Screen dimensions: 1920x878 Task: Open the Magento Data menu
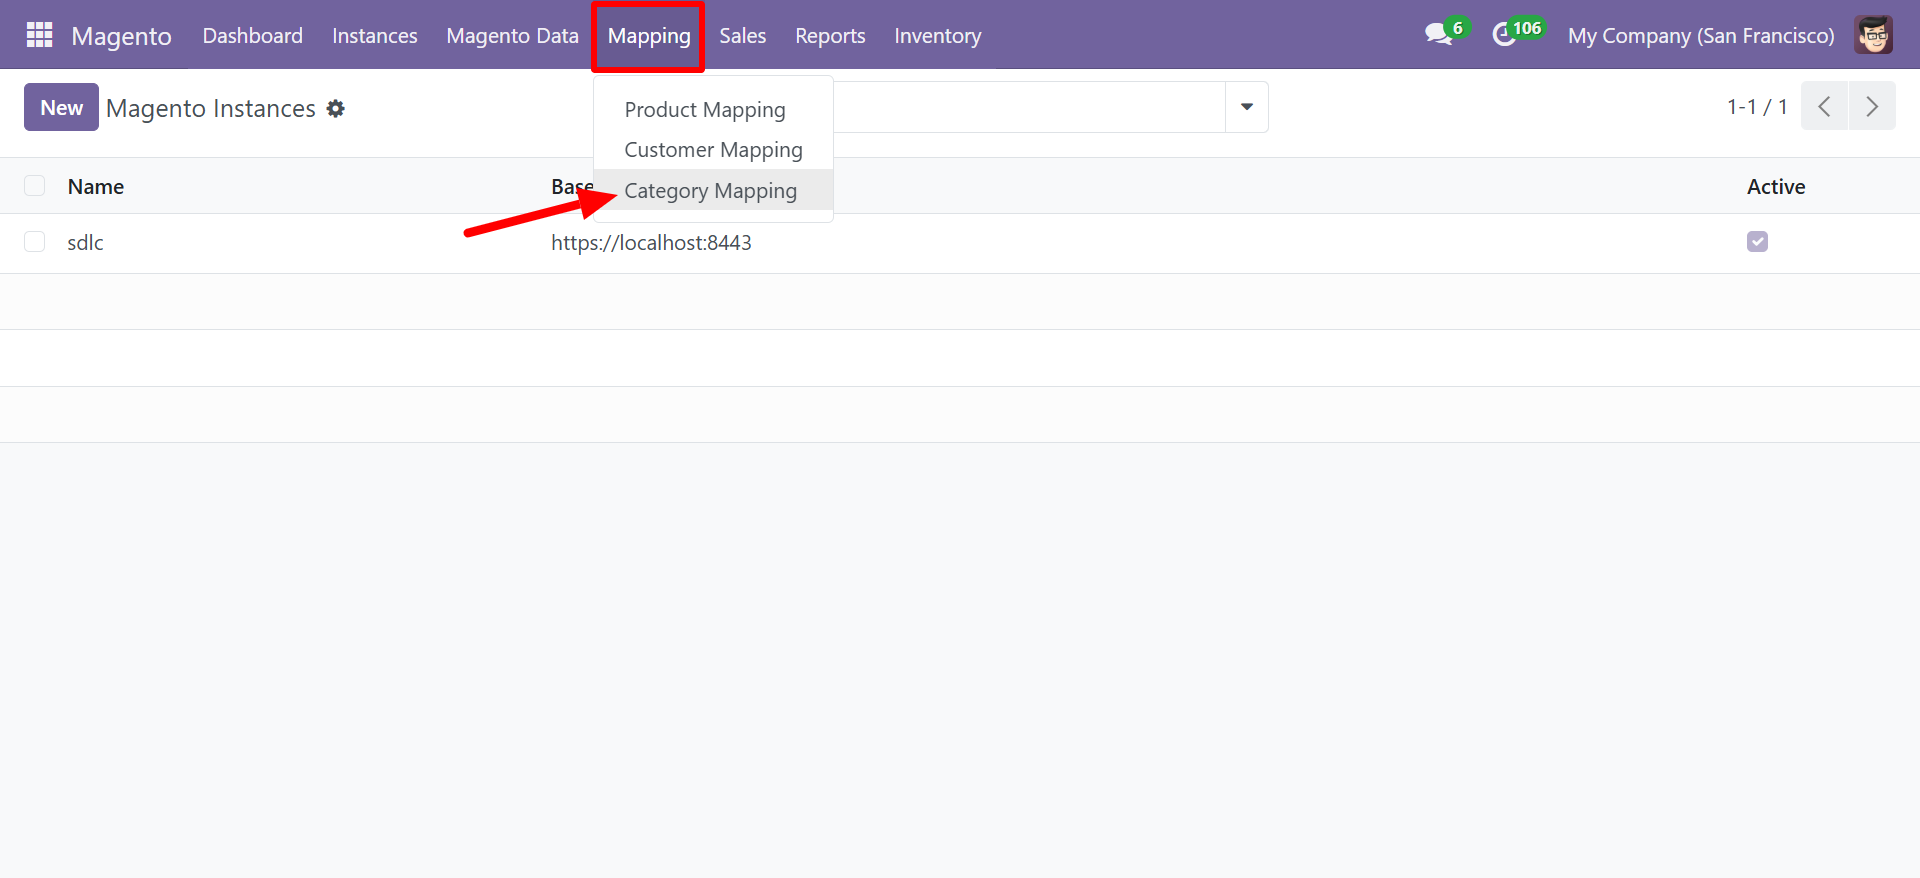(512, 36)
